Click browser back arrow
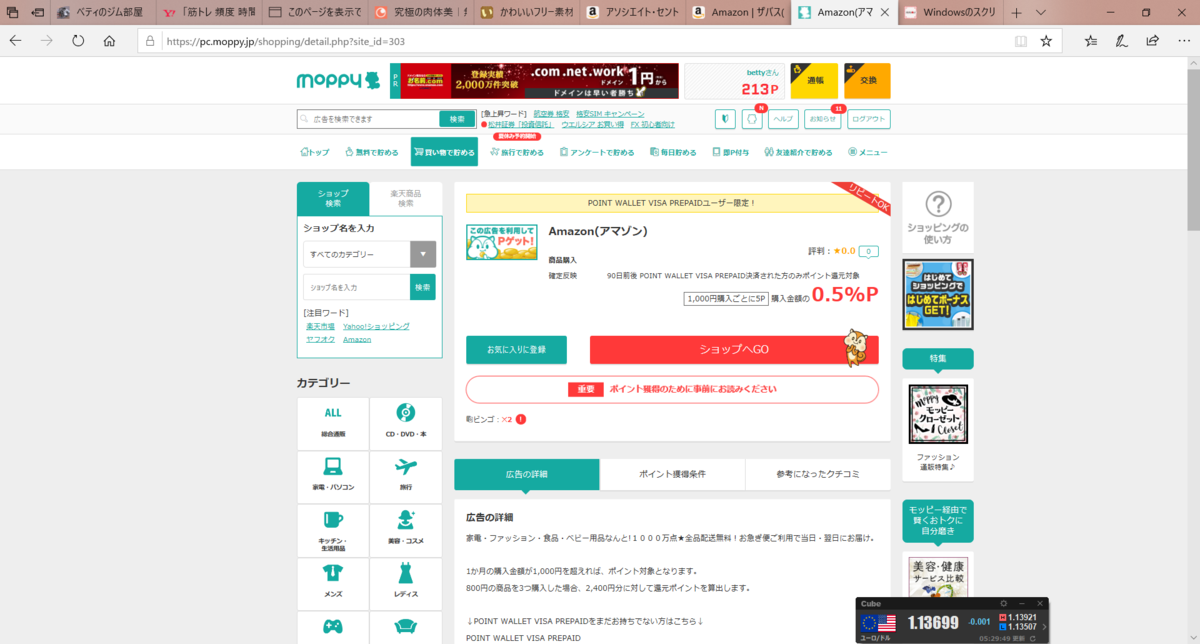Screen dimensions: 1200x644 (16, 41)
